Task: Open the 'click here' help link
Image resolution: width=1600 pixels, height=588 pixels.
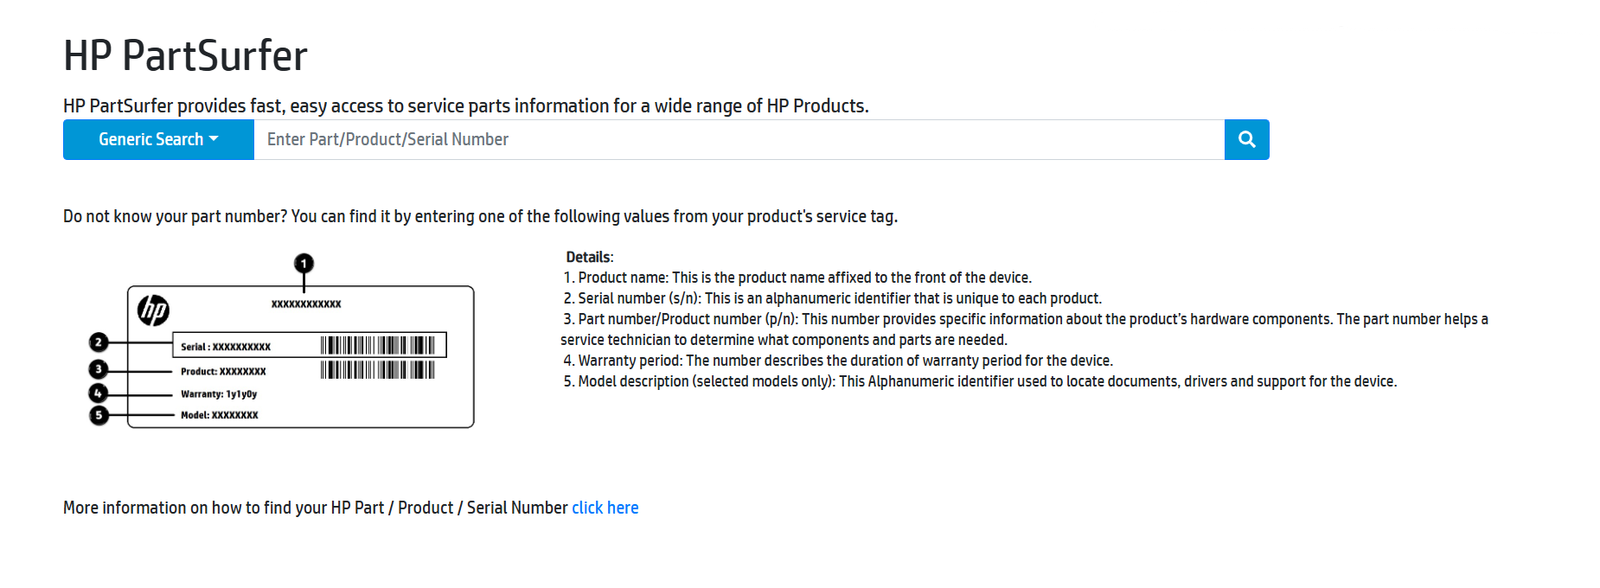Action: (605, 507)
